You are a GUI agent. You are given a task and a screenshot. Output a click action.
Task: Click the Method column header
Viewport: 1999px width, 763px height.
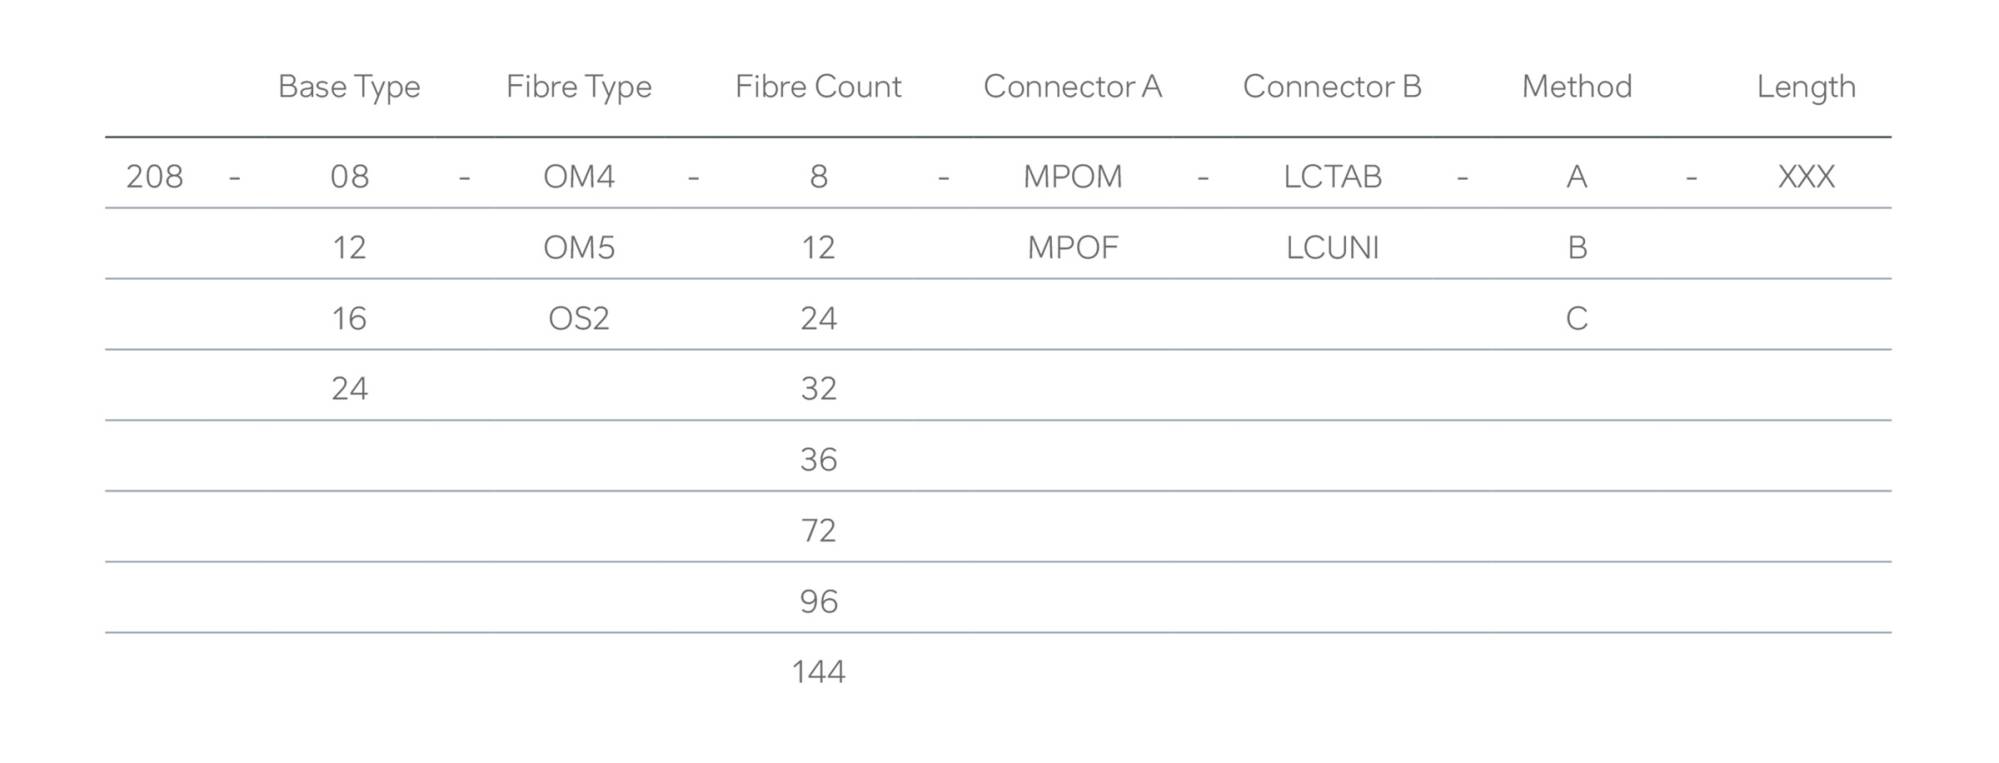(x=1577, y=86)
